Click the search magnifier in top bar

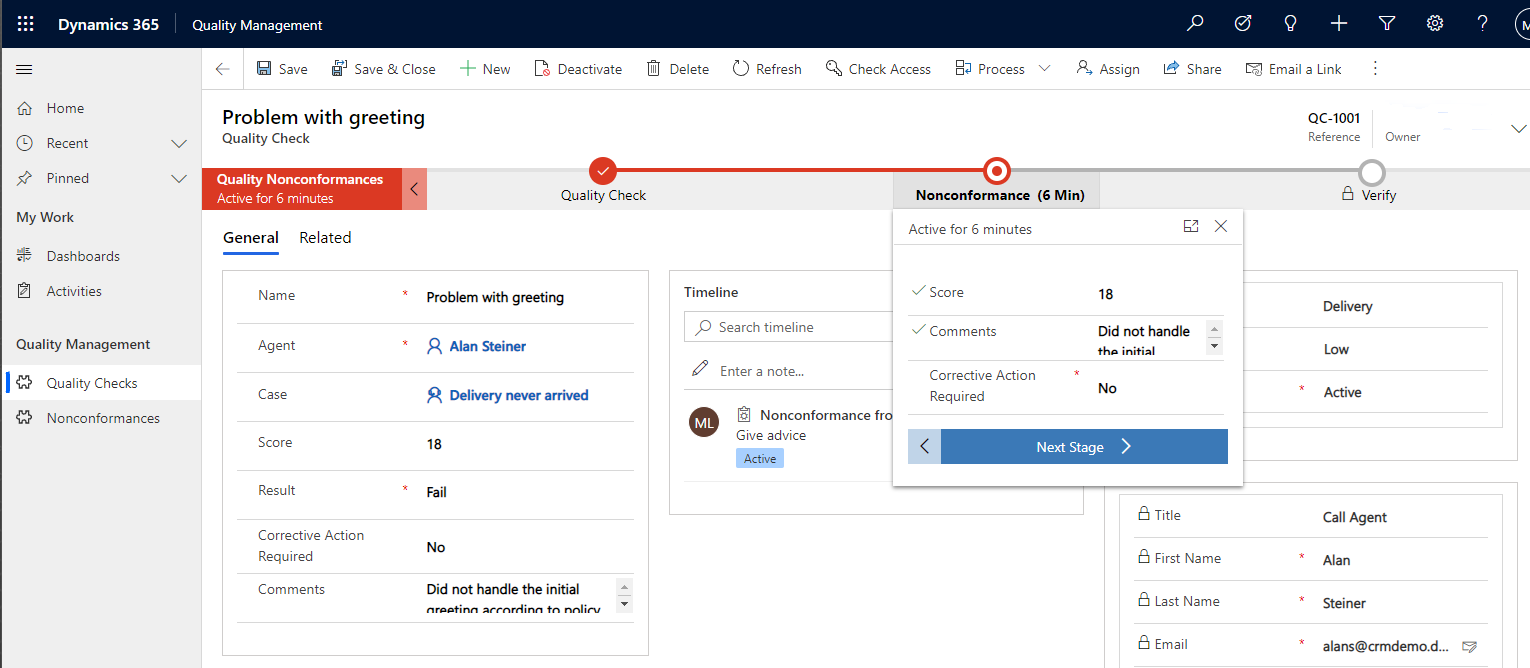coord(1195,24)
